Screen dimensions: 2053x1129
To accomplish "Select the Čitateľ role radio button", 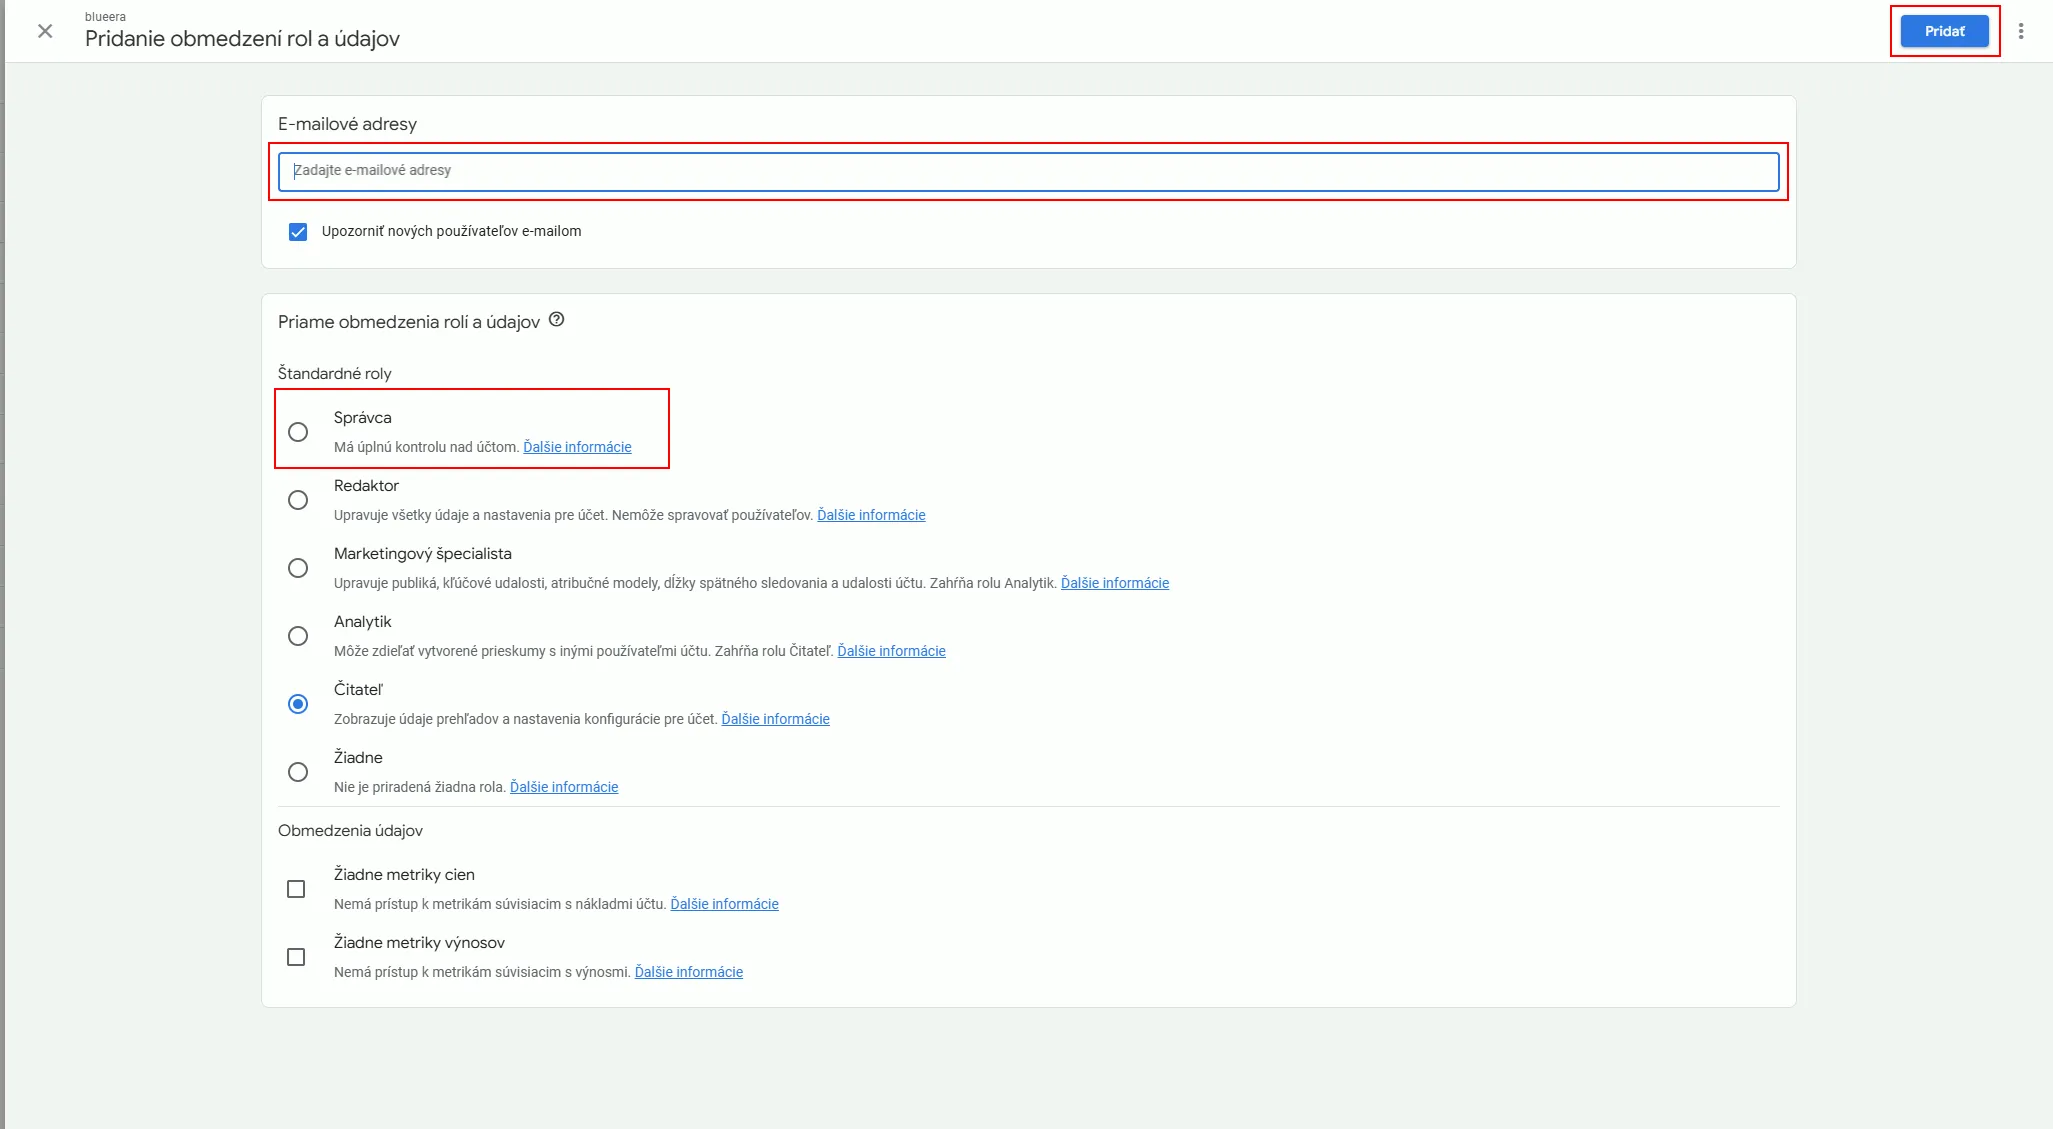I will click(x=298, y=704).
